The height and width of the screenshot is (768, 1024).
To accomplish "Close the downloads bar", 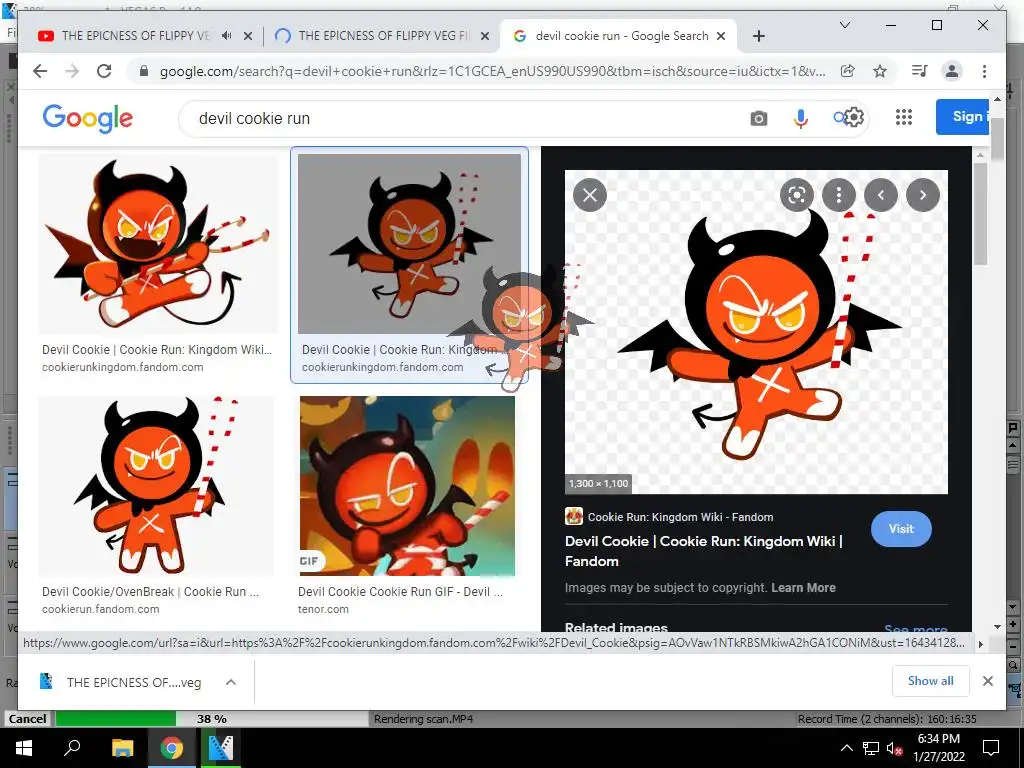I will tap(987, 681).
